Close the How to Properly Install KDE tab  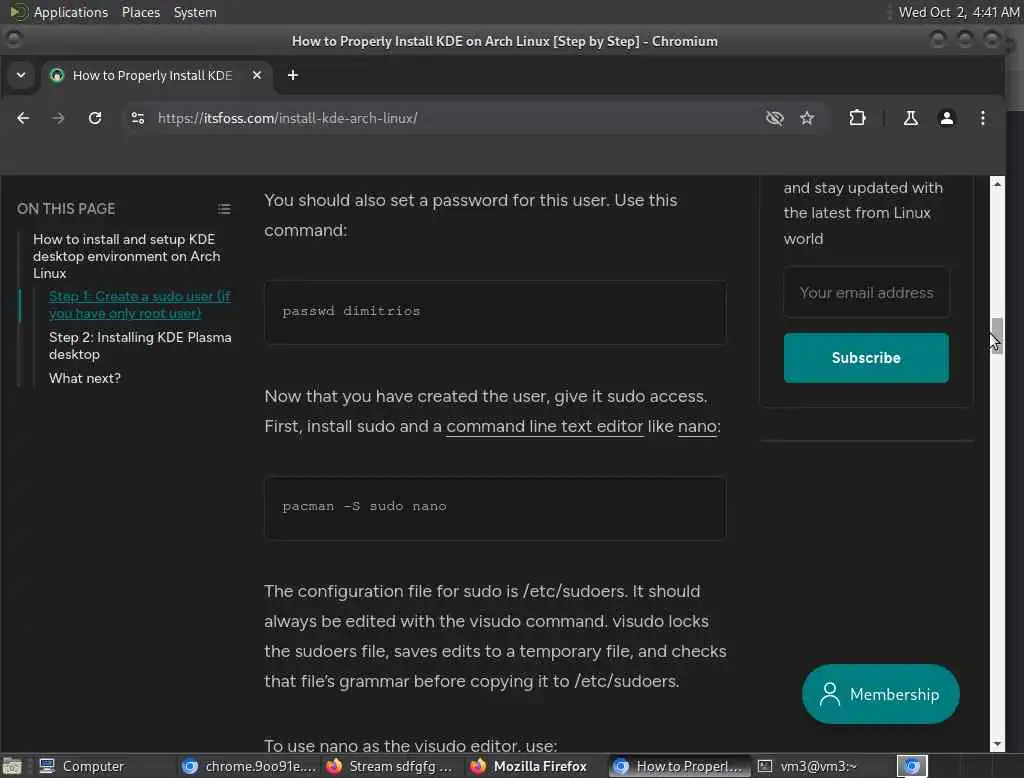(x=257, y=75)
